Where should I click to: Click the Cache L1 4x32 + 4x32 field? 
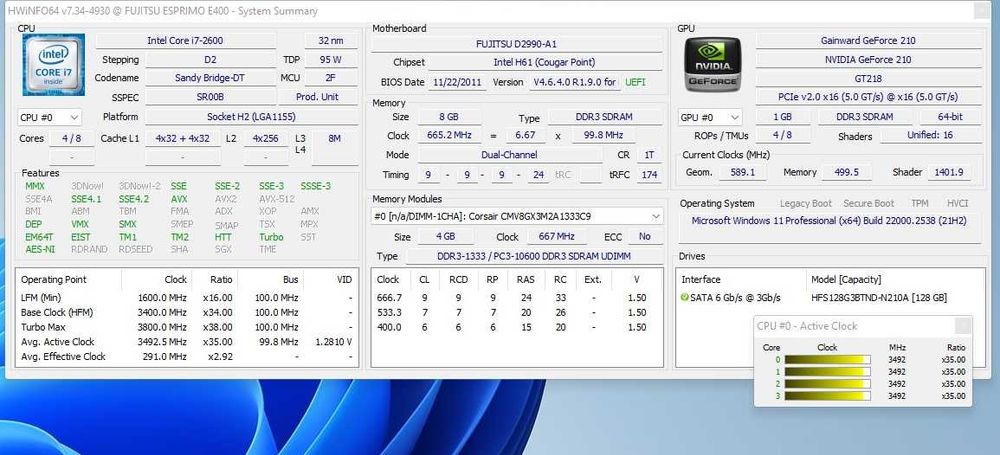coord(182,138)
